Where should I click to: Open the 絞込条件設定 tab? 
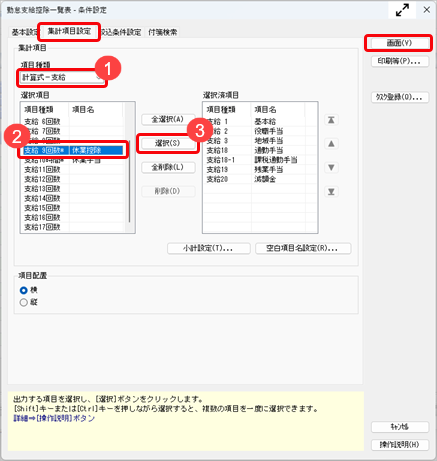121,32
